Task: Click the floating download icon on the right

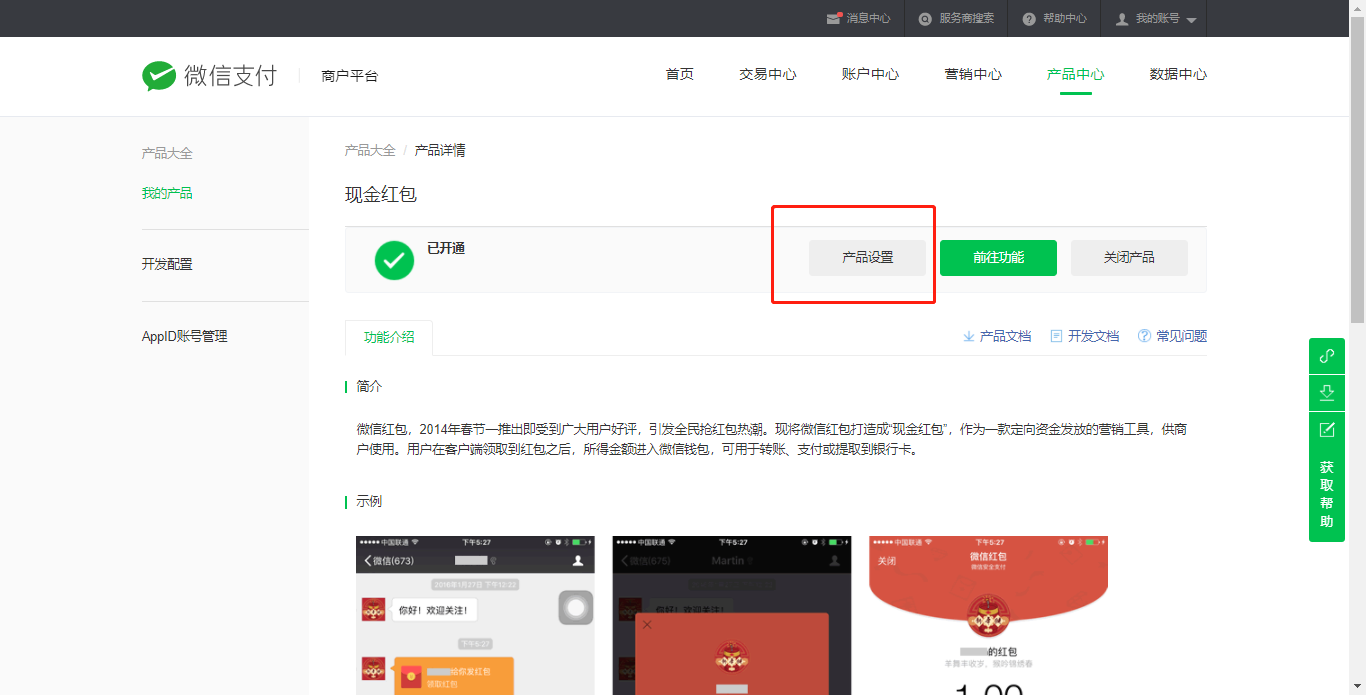Action: [1327, 393]
